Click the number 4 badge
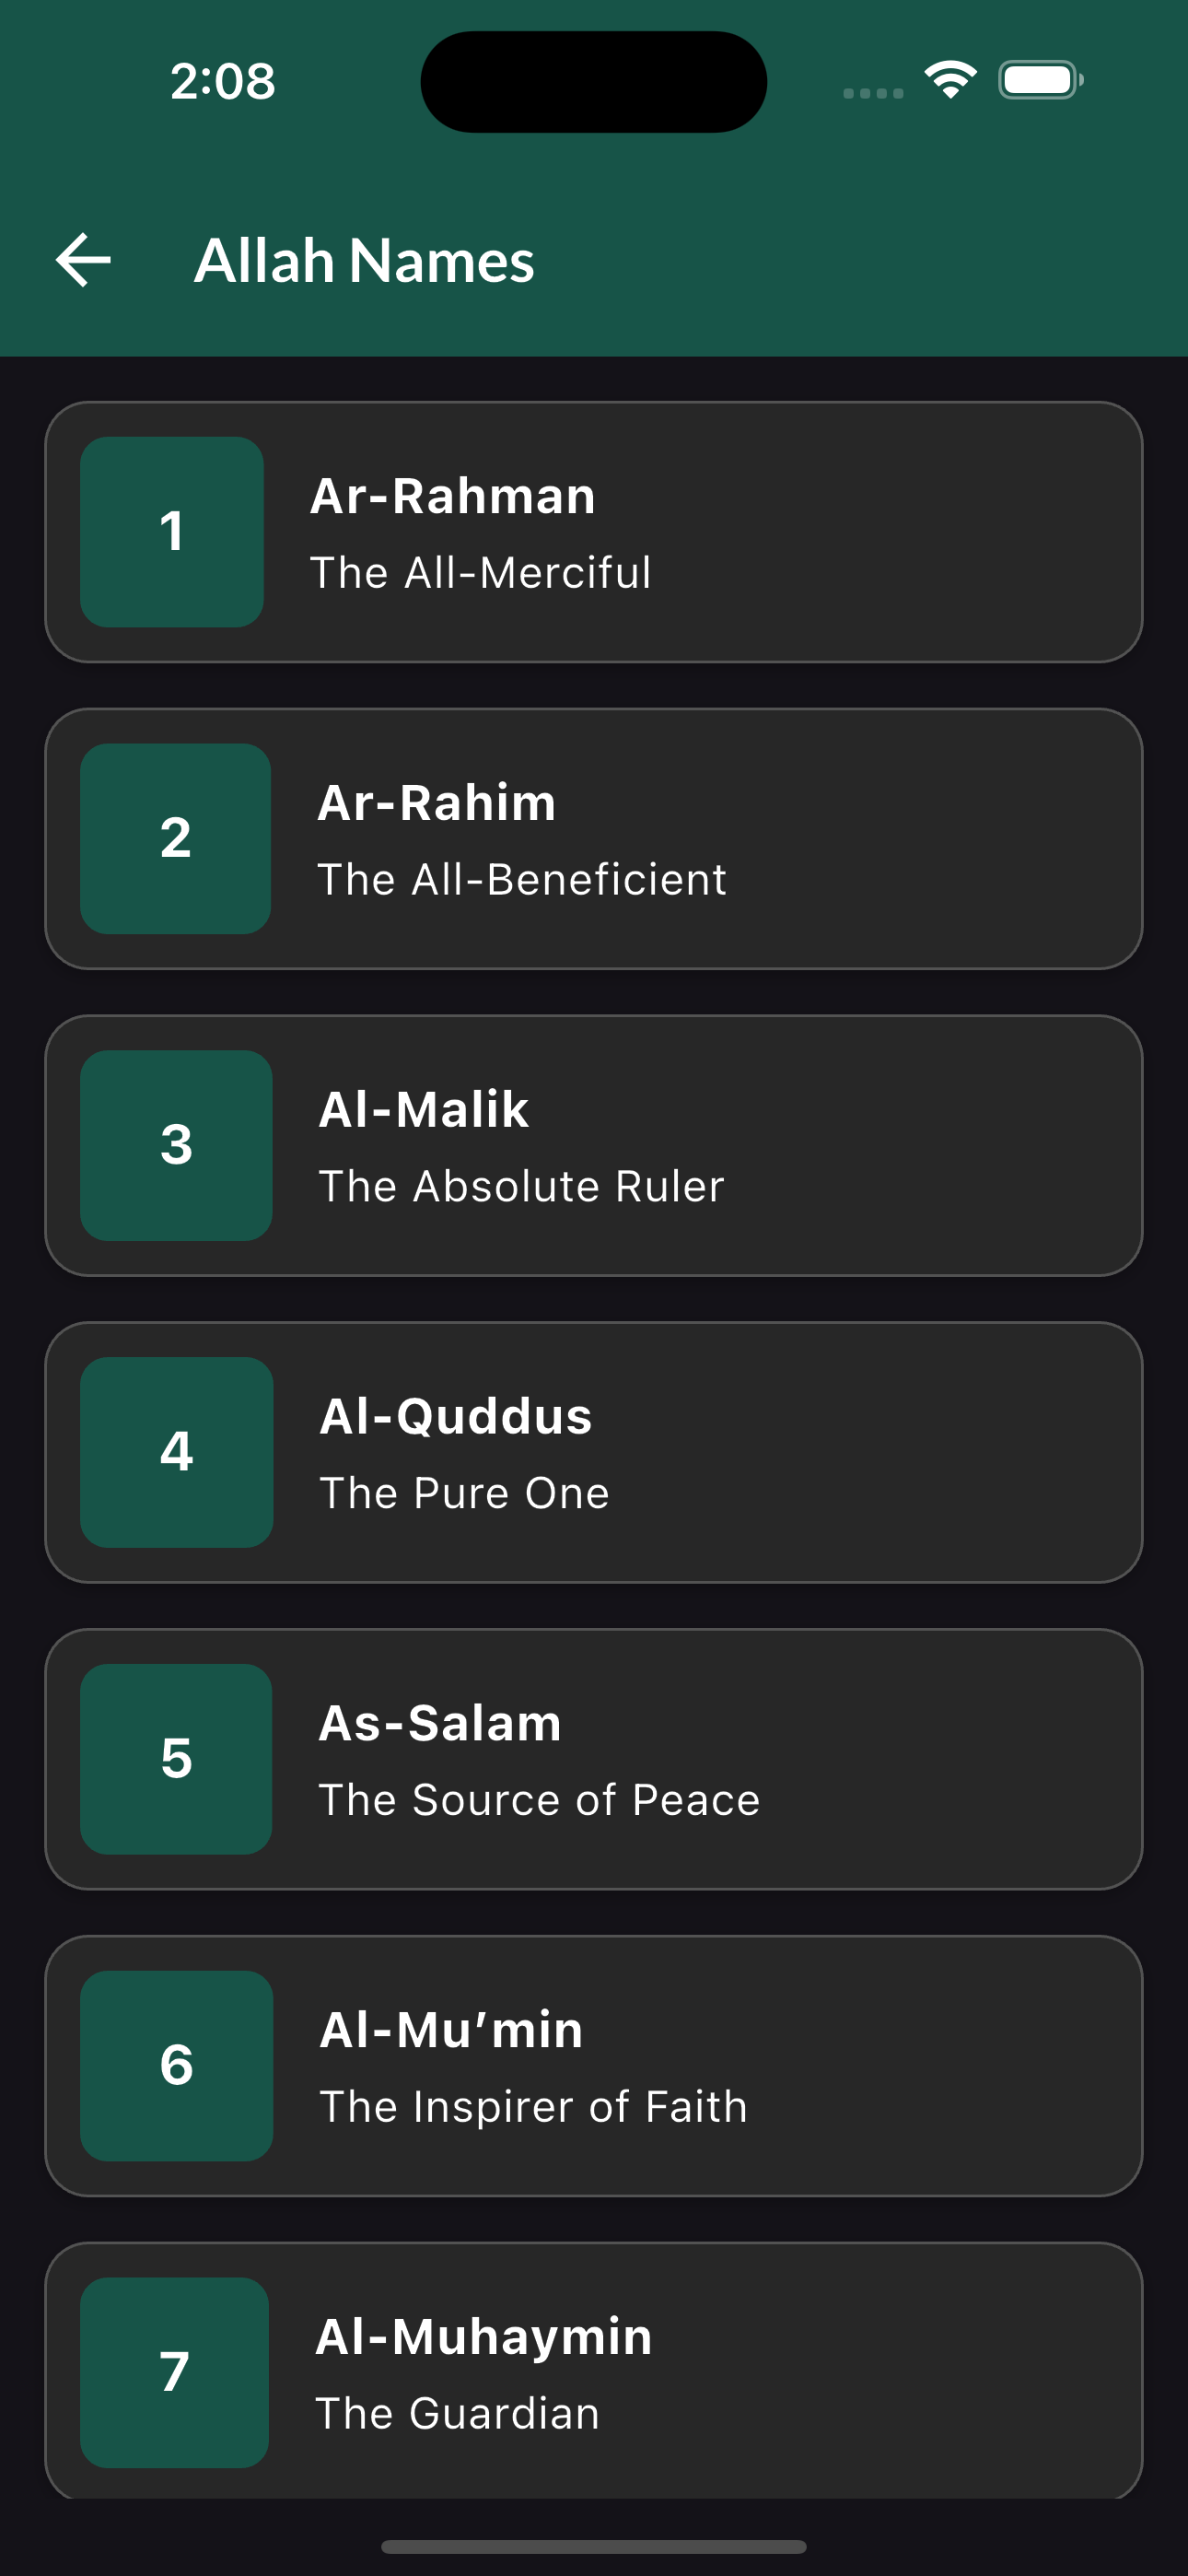 (177, 1452)
